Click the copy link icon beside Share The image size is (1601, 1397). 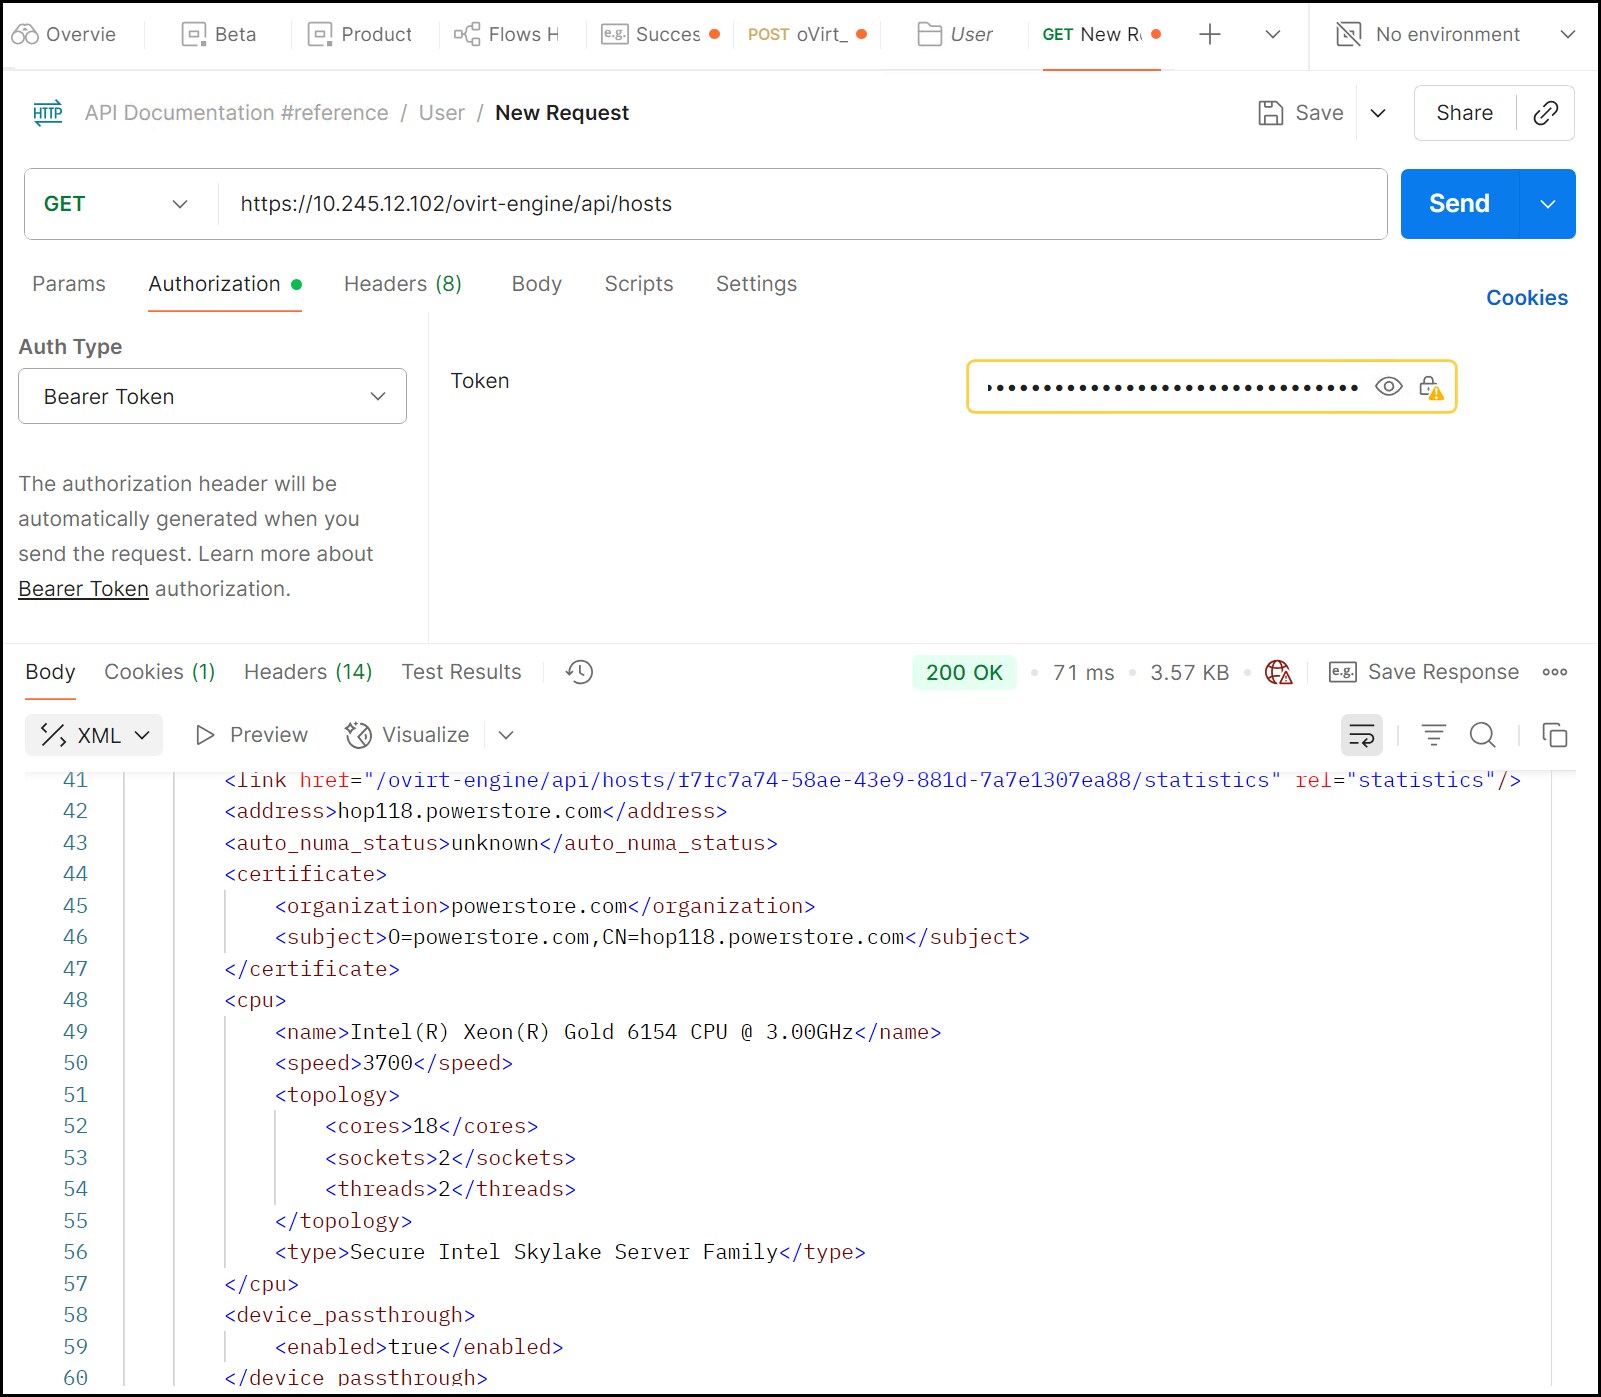pos(1545,113)
